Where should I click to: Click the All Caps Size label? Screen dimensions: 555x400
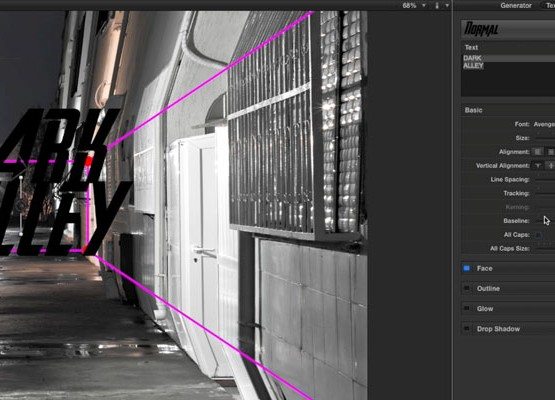(x=510, y=249)
